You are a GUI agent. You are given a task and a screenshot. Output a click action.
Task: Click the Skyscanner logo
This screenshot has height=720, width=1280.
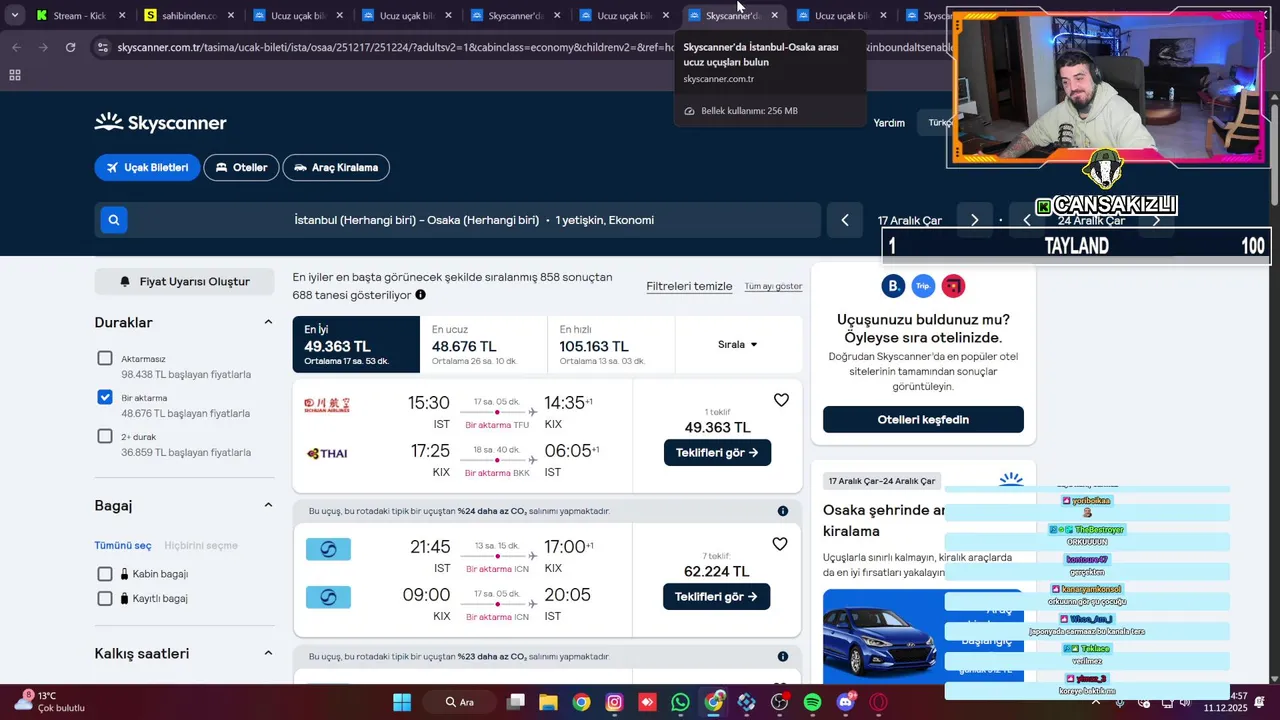tap(160, 123)
